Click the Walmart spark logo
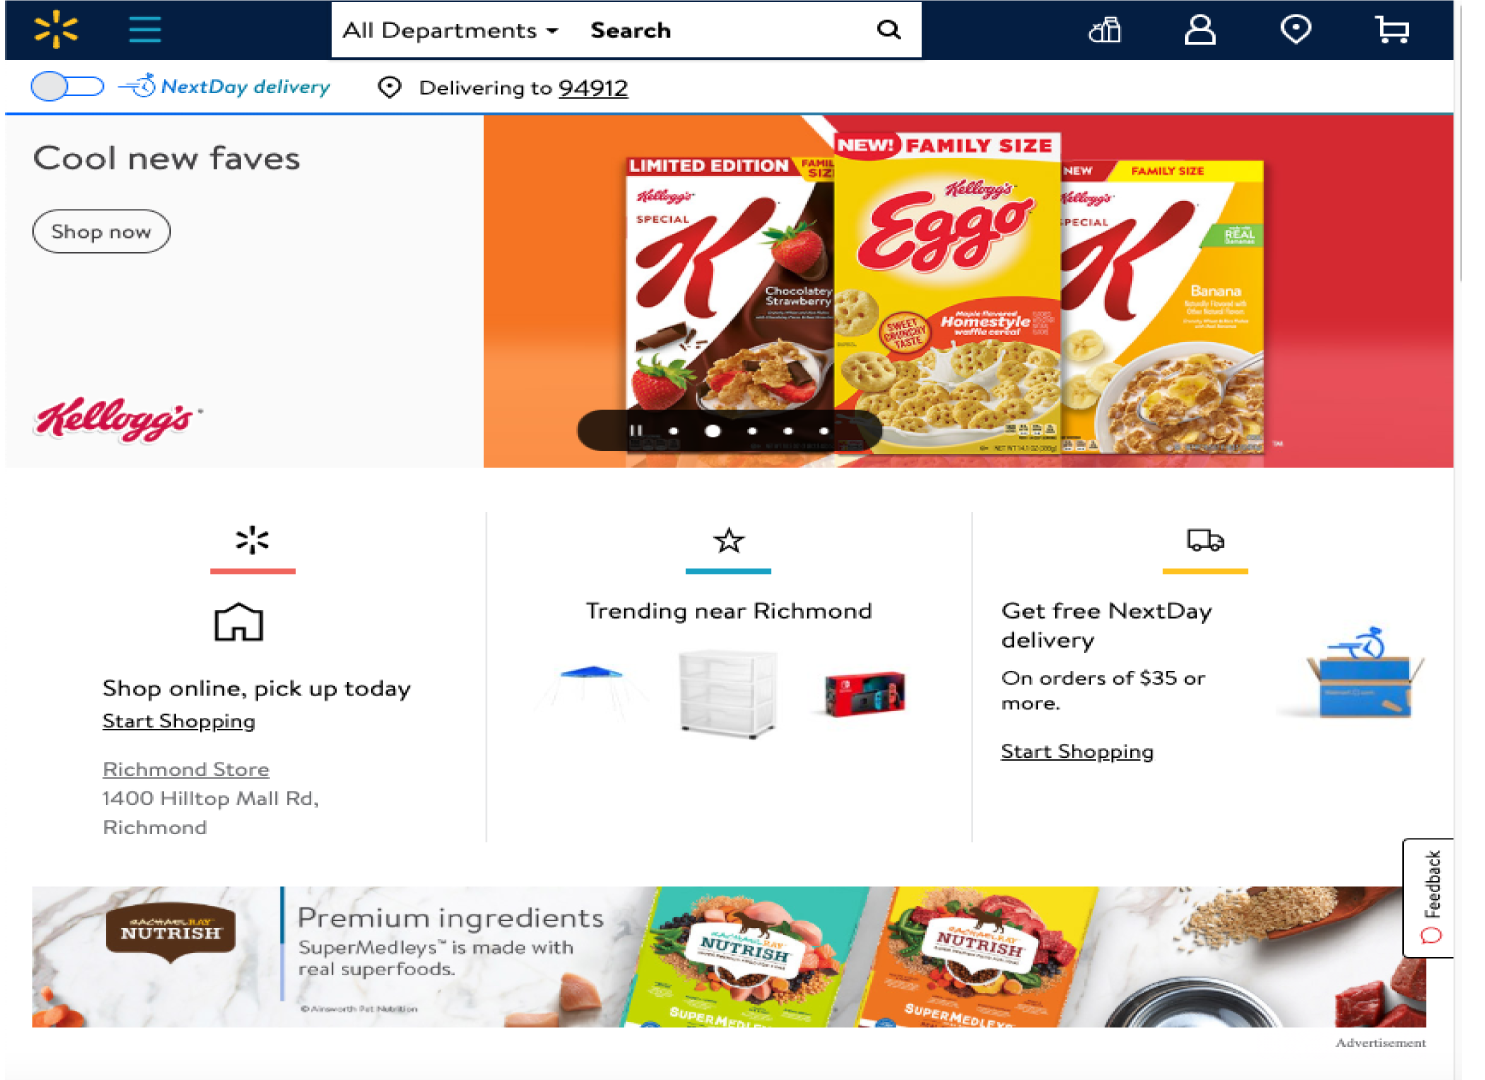Screen dimensions: 1485x1080 point(56,30)
